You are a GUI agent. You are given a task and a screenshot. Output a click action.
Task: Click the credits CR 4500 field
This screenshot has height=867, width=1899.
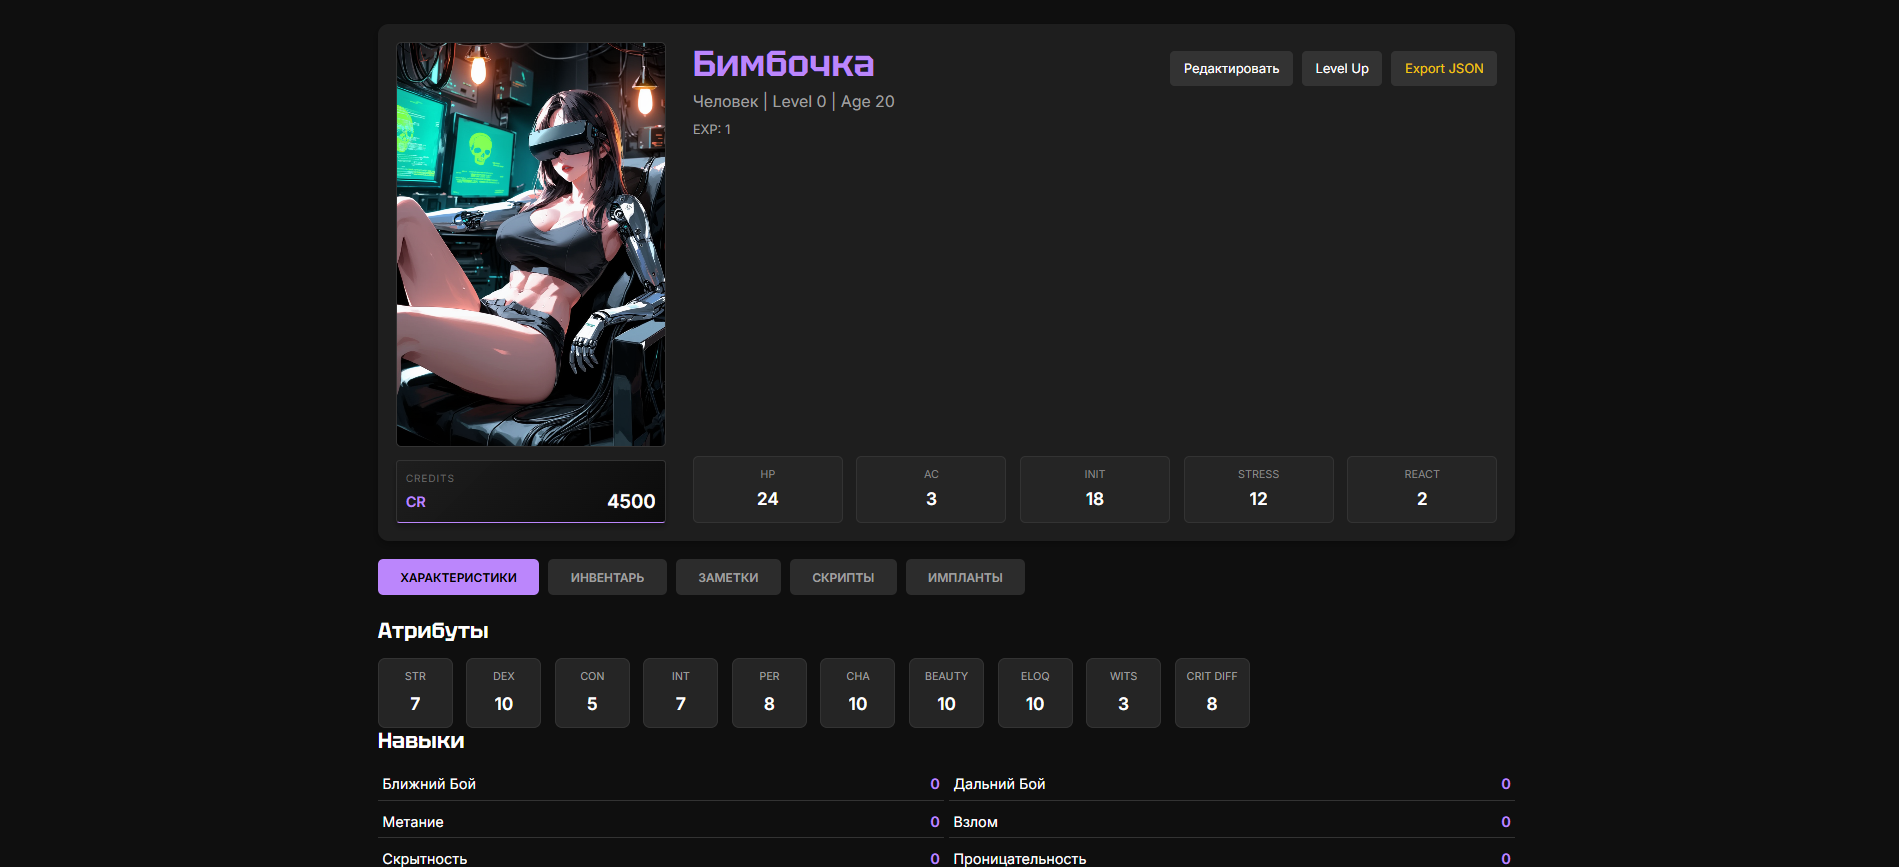531,491
